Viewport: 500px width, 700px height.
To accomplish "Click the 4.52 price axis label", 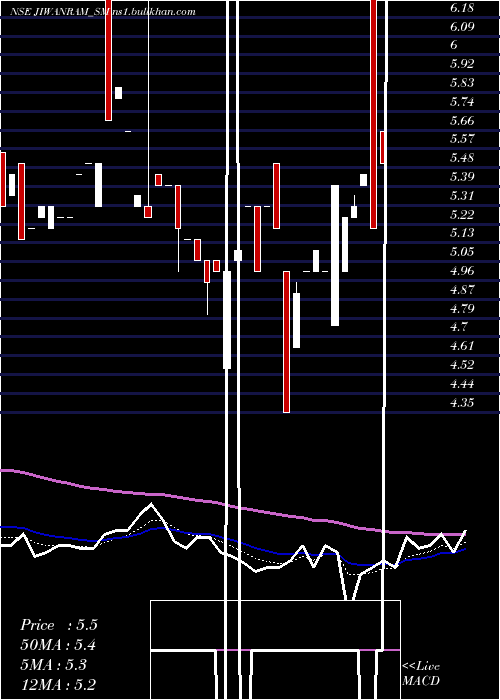I will point(462,365).
